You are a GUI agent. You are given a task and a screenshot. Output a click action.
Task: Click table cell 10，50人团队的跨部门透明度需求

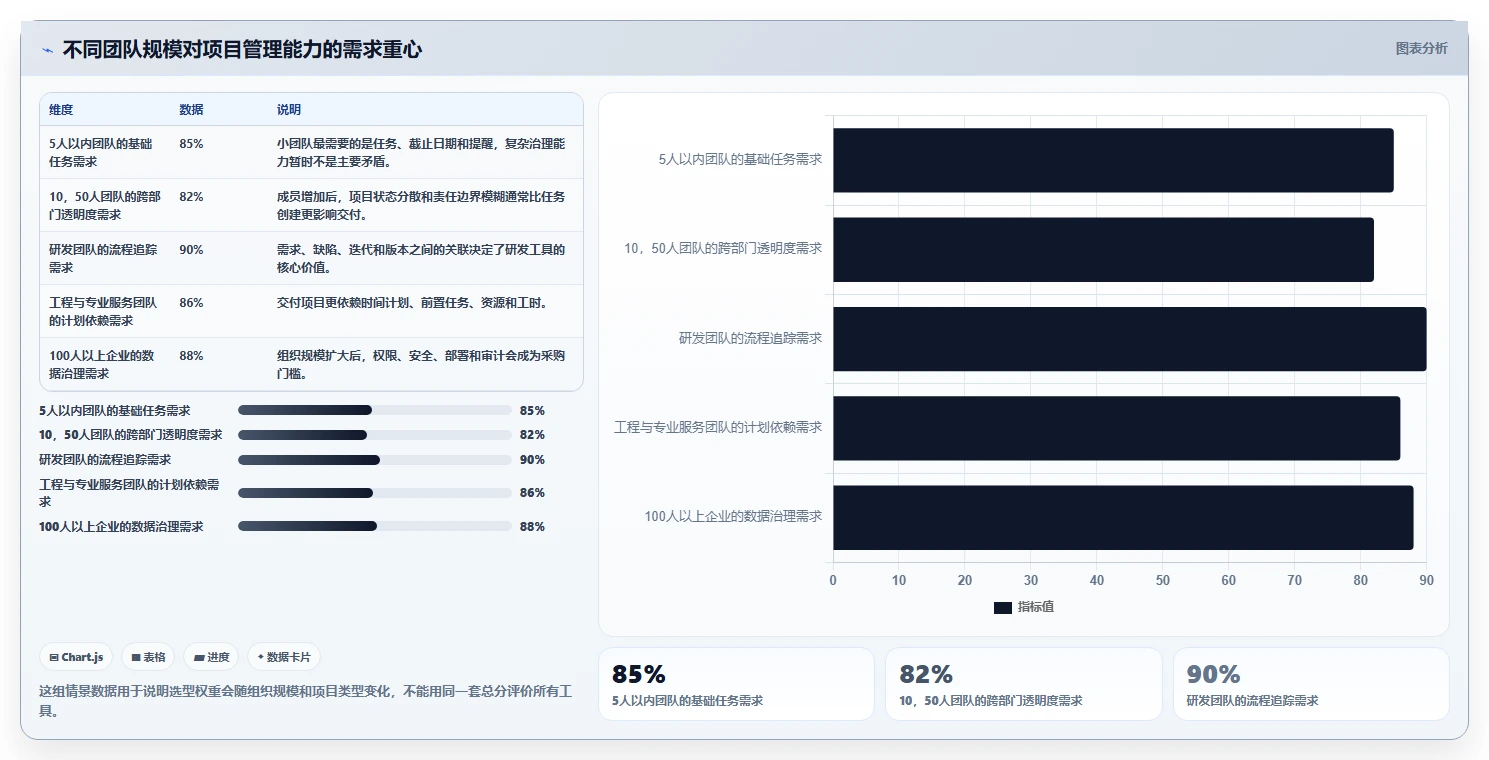[x=104, y=205]
